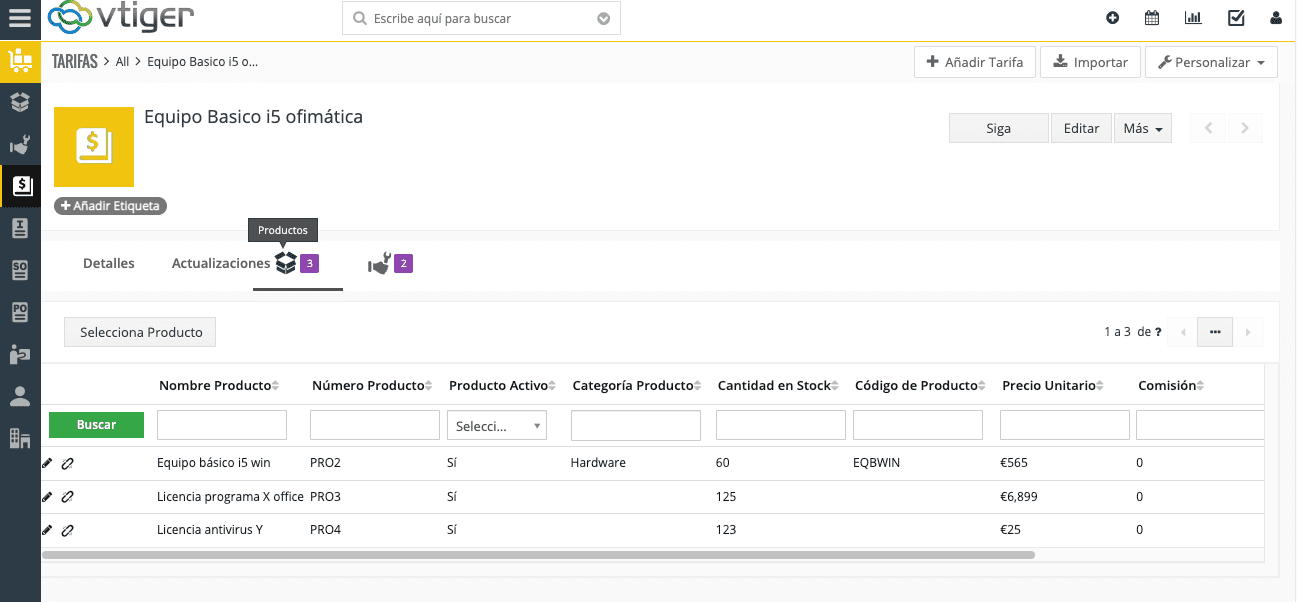Click the user profile icon
Viewport: 1297px width, 602px height.
pyautogui.click(x=1276, y=18)
